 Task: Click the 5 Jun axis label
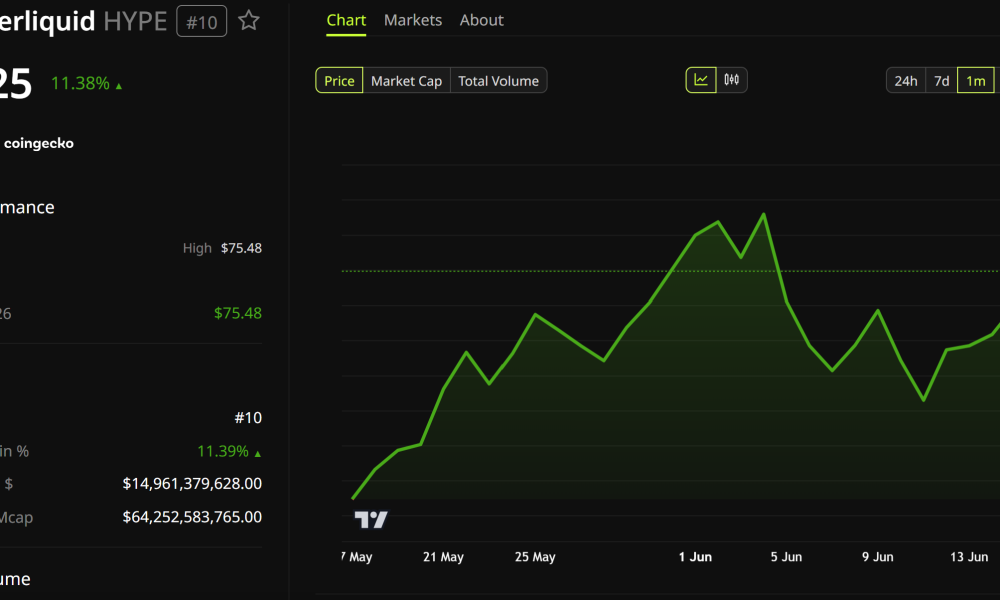pyautogui.click(x=786, y=557)
